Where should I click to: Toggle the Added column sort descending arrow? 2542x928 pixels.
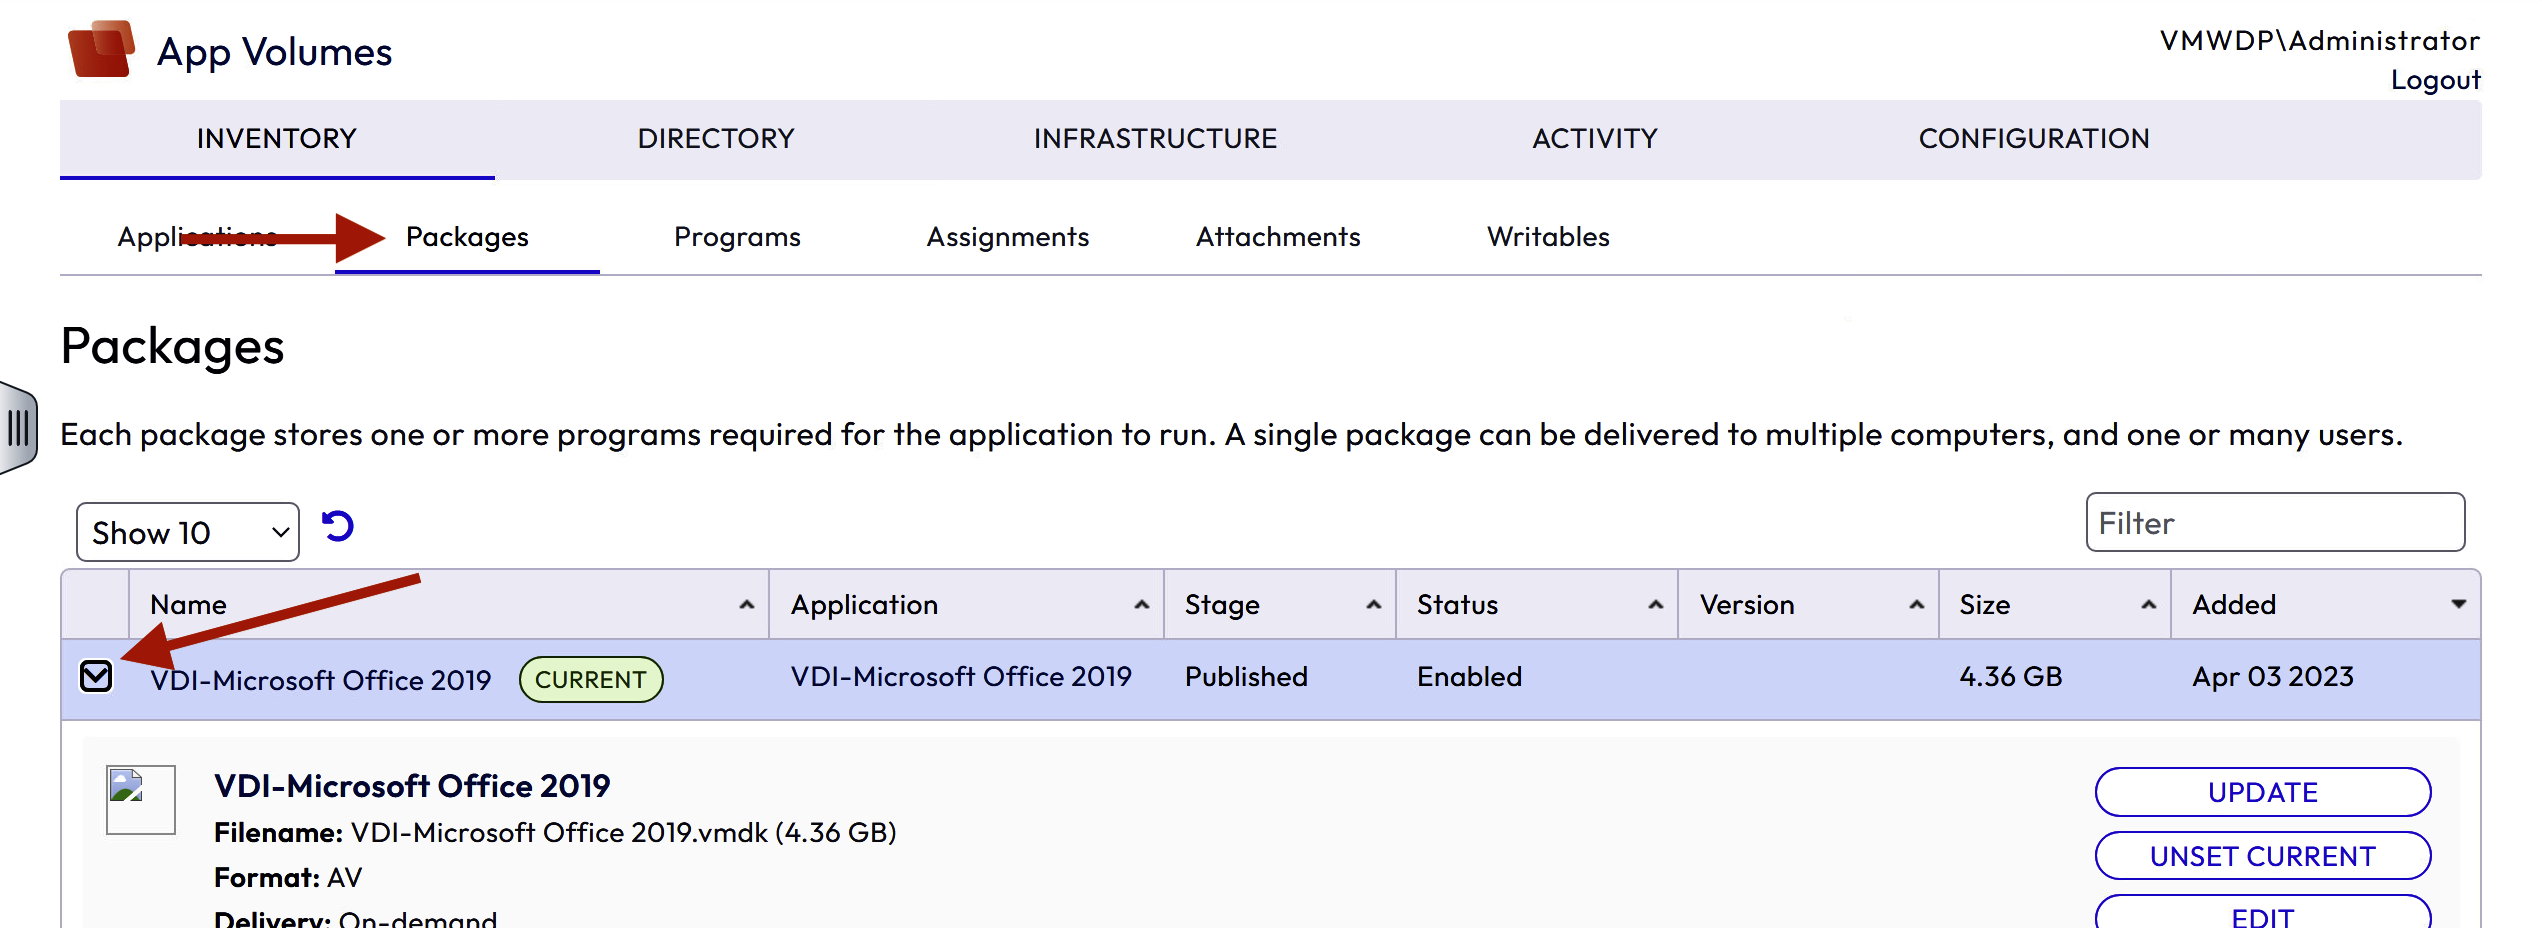(x=2458, y=604)
